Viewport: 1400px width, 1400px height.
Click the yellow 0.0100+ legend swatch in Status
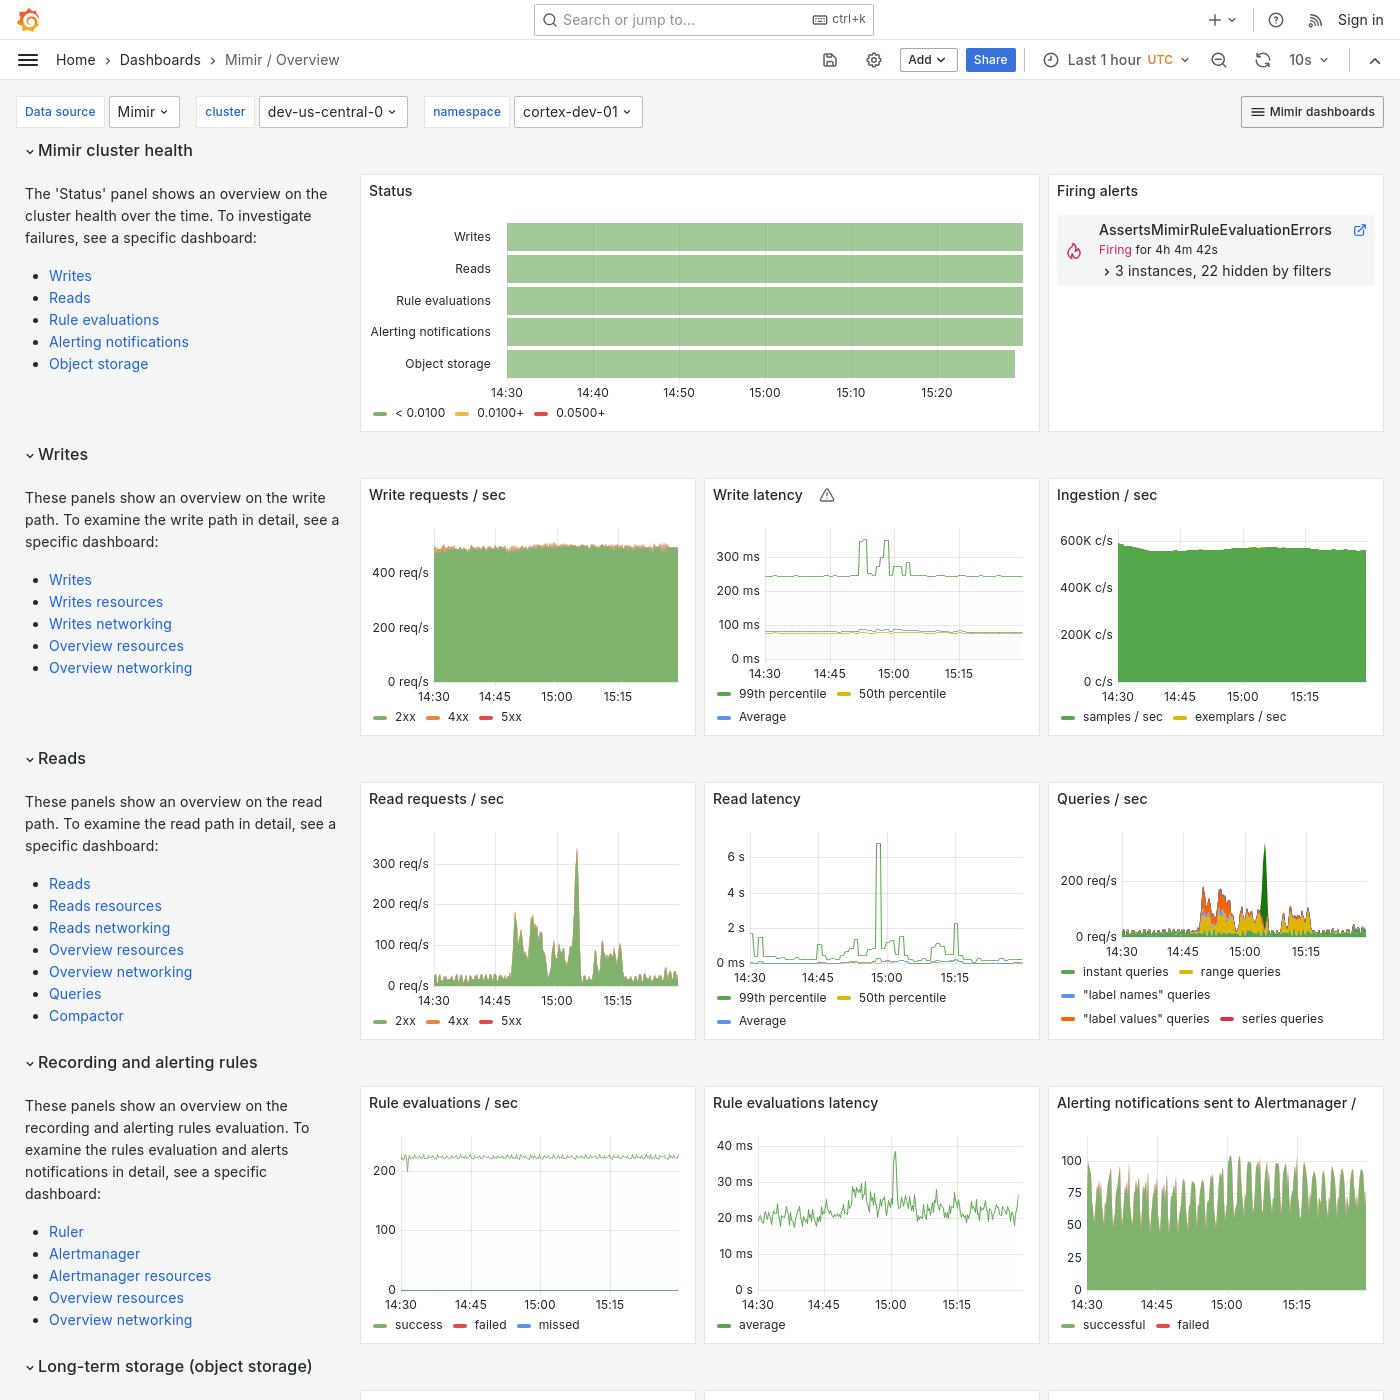[x=462, y=413]
